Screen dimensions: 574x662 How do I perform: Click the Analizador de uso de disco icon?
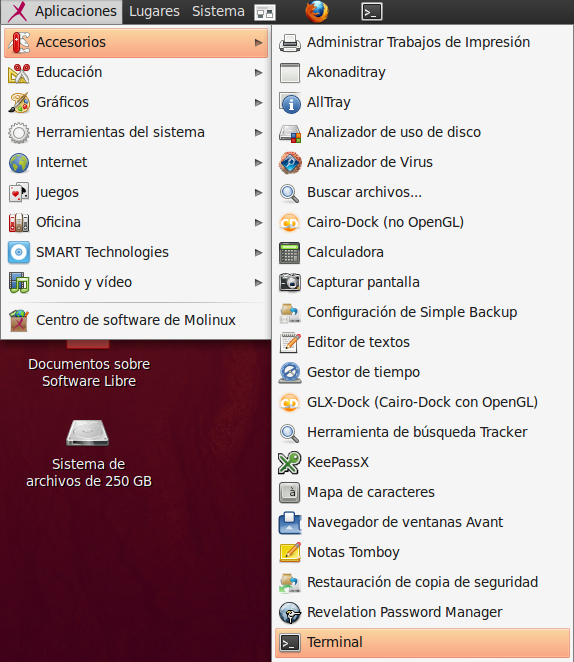click(290, 133)
